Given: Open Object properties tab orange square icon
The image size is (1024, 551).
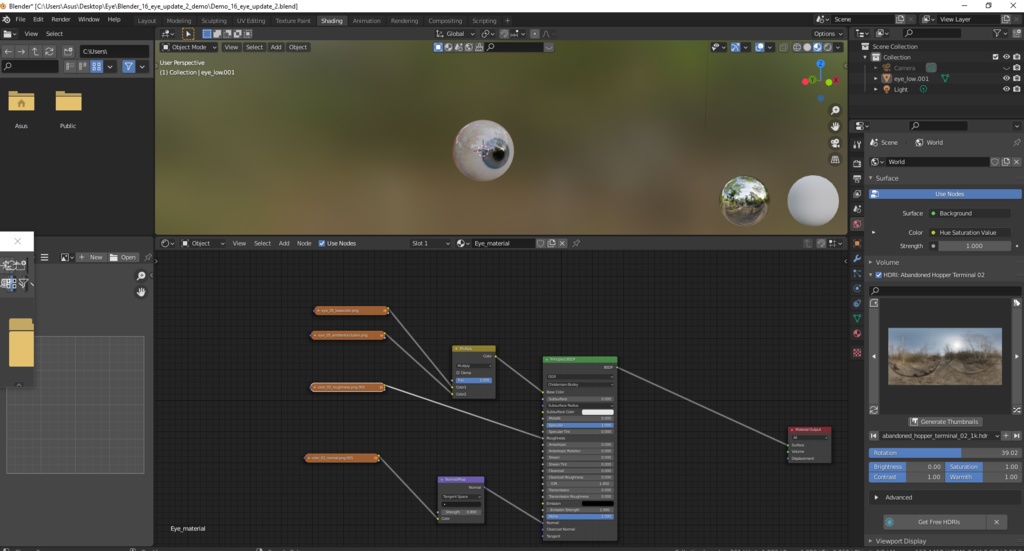Looking at the screenshot, I should 857,243.
